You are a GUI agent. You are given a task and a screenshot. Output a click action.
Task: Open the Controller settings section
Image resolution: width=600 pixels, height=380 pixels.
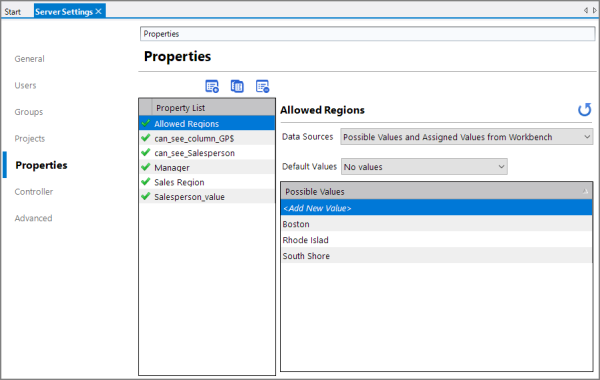34,192
